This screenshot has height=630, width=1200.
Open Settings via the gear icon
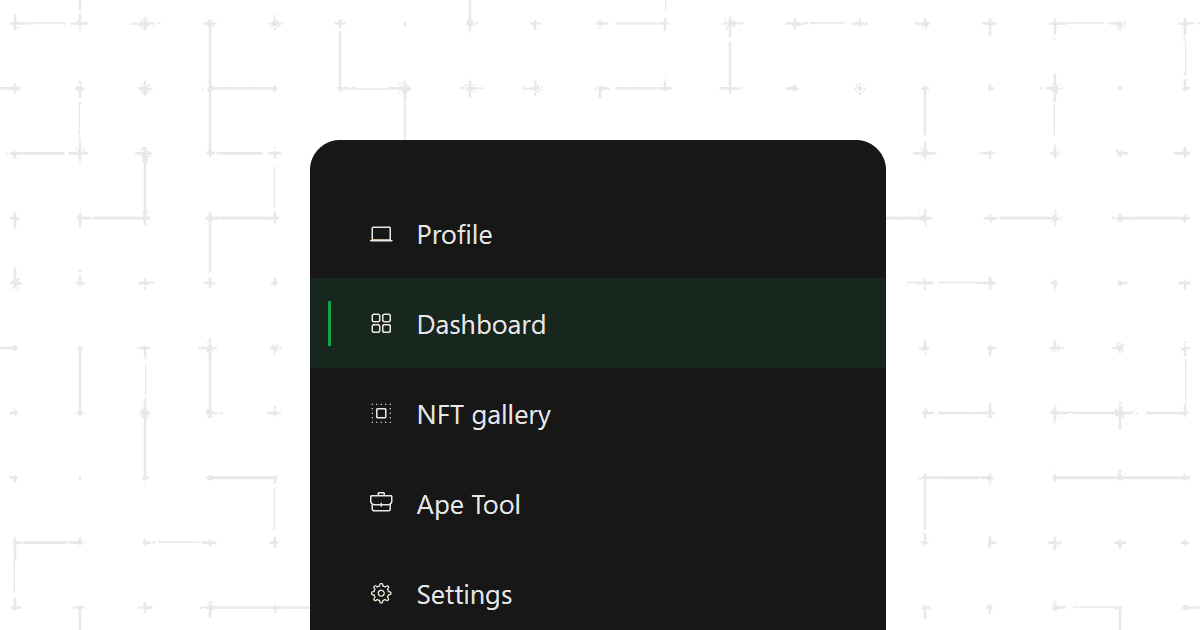381,593
